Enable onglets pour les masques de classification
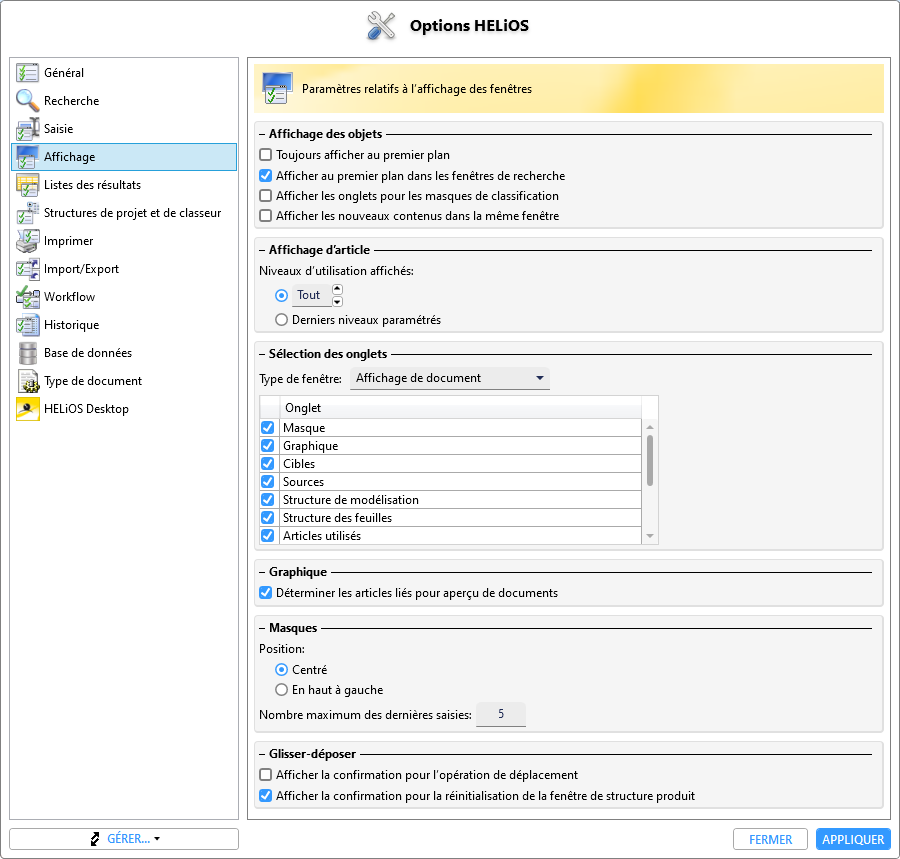The image size is (900, 859). click(x=265, y=196)
